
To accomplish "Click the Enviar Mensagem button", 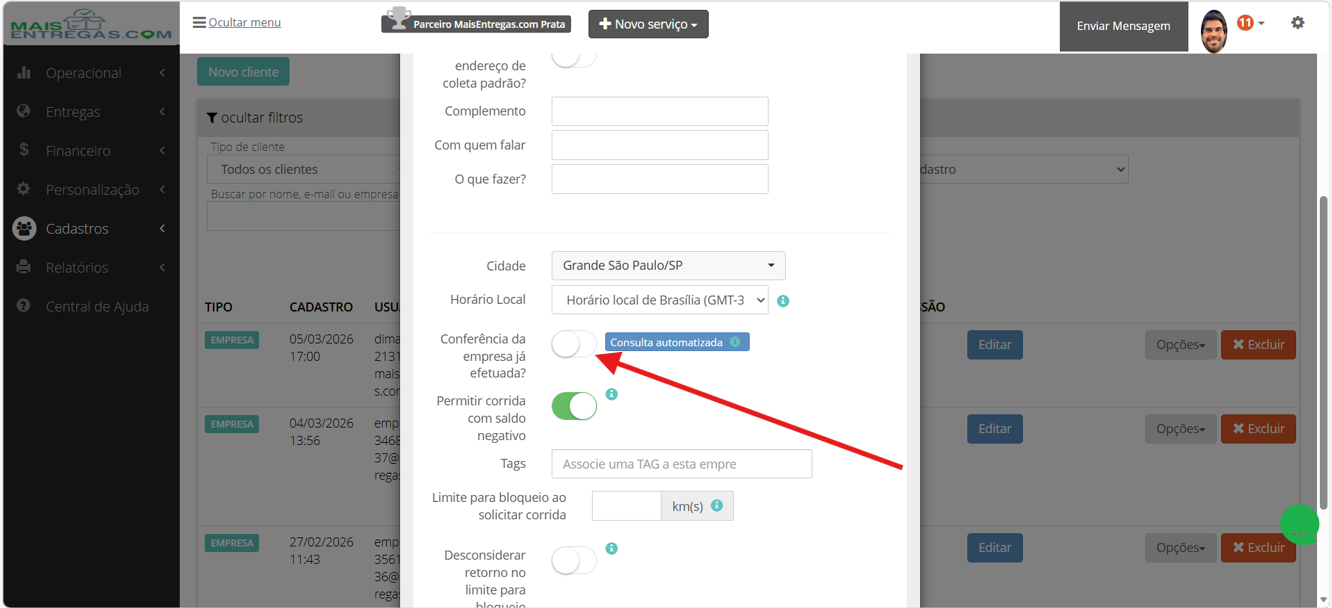I will click(x=1123, y=26).
